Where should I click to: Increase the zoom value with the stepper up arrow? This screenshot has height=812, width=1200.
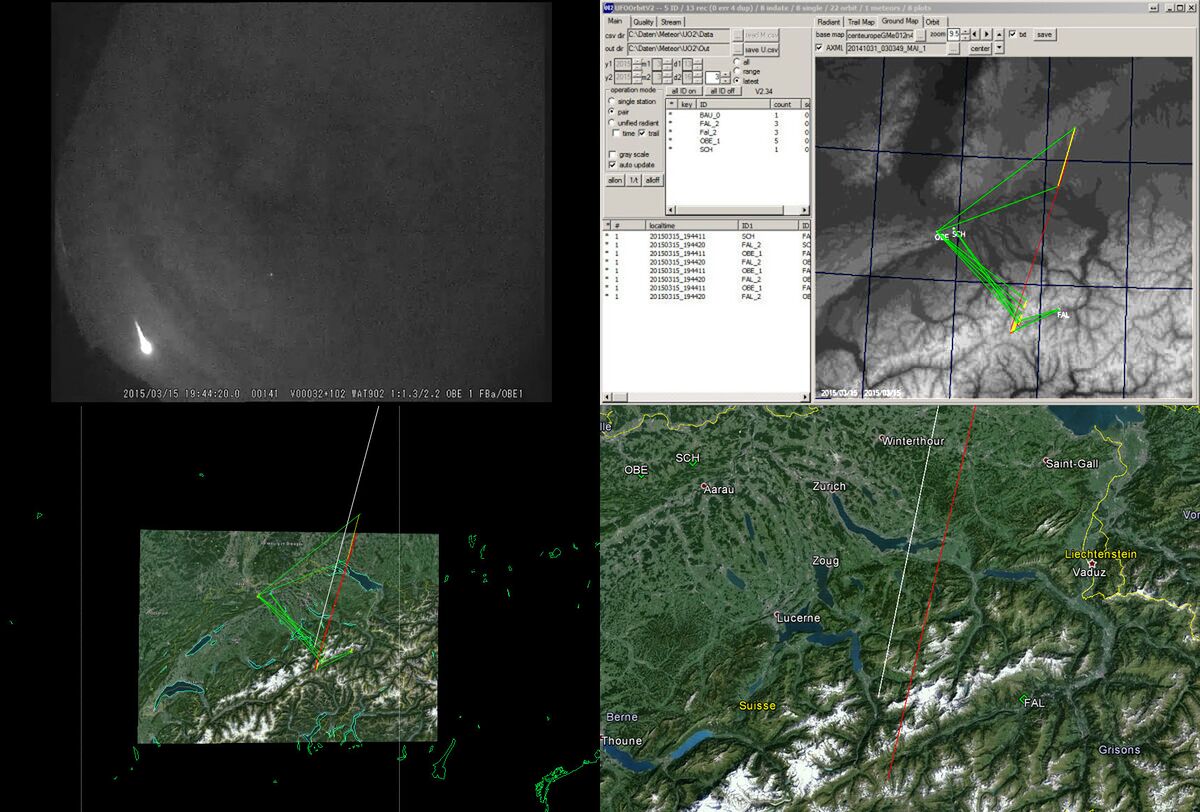[x=965, y=31]
